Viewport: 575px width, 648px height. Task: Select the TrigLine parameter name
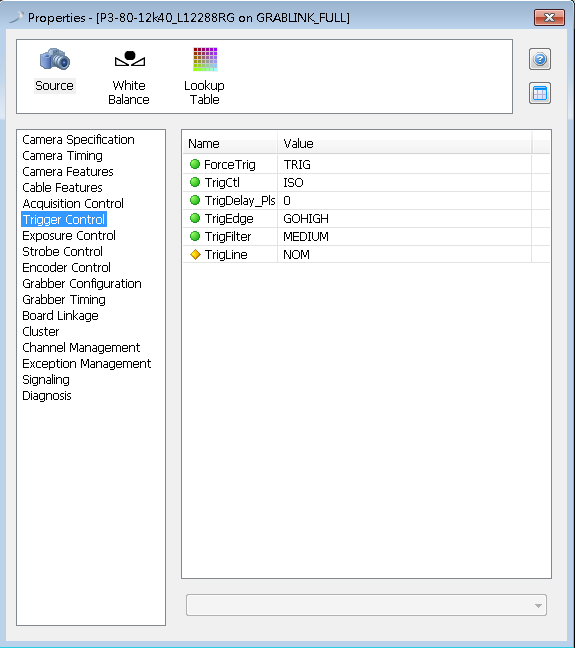[226, 255]
